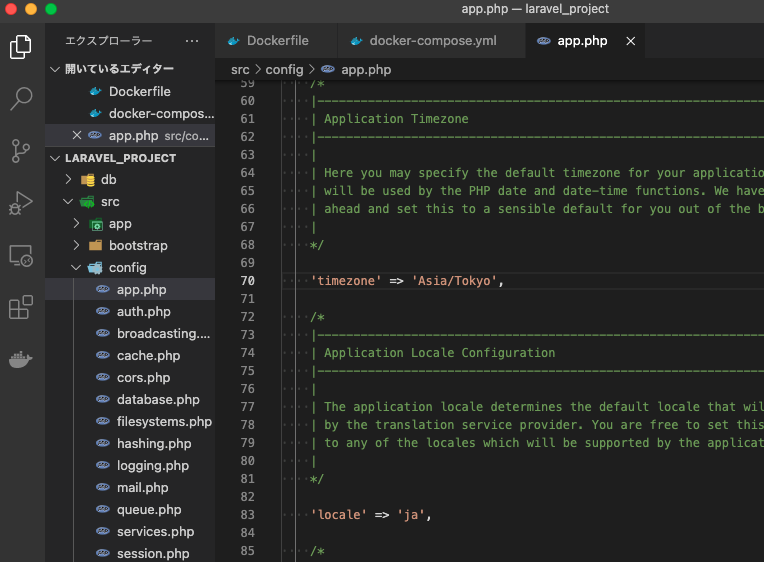
Task: Collapse the LARAVEL_PROJECT section header
Action: [x=120, y=158]
